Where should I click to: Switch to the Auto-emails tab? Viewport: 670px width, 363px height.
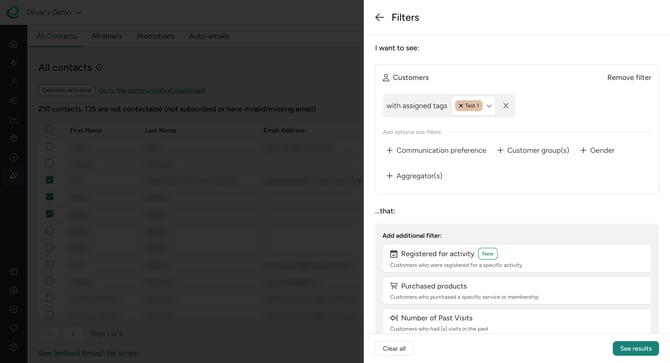209,36
